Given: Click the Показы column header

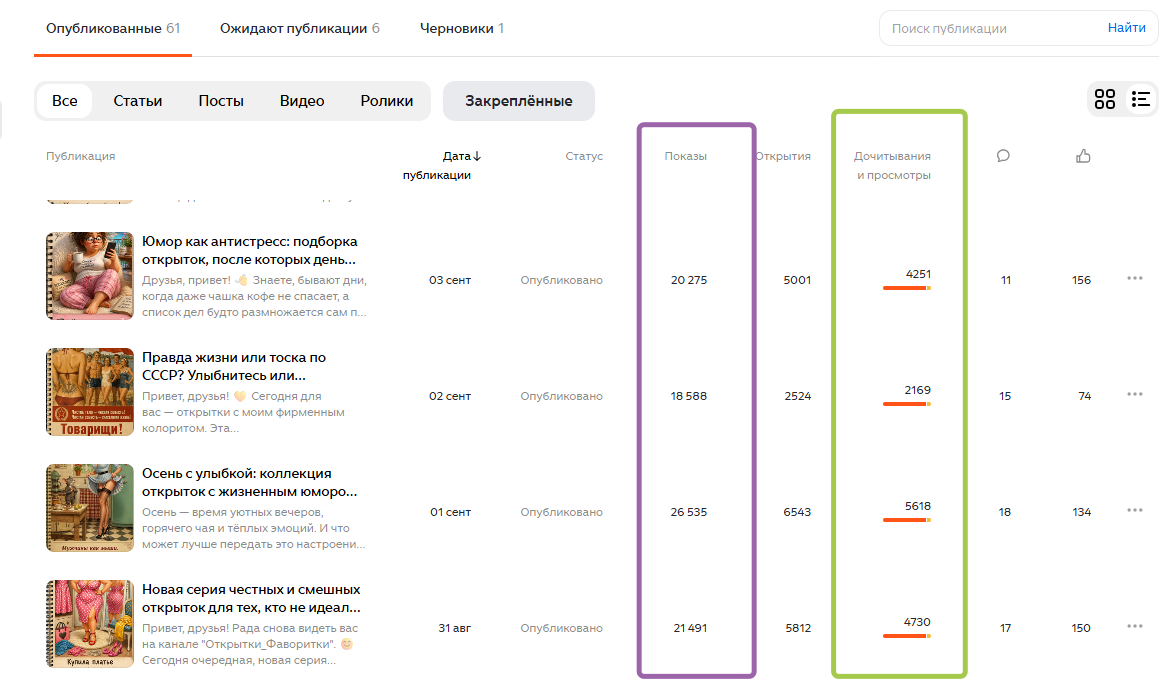Looking at the screenshot, I should pos(686,156).
